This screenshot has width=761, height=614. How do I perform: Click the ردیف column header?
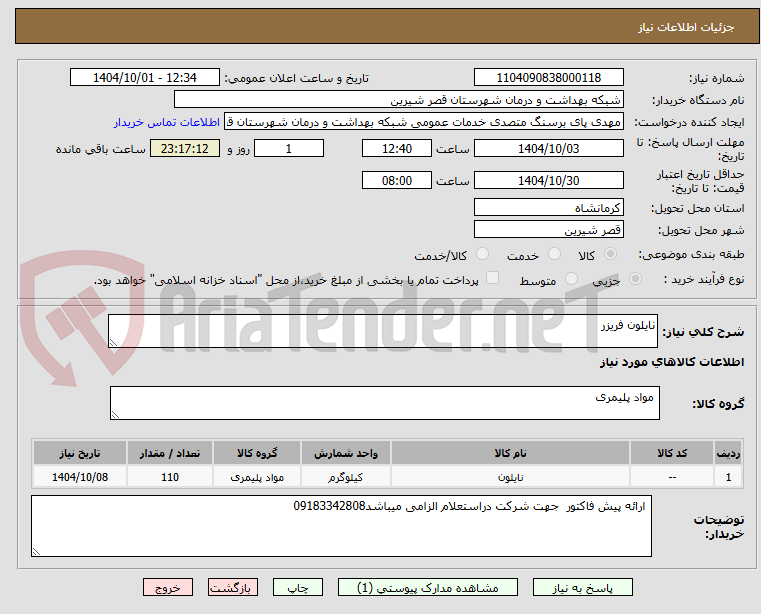[x=728, y=453]
